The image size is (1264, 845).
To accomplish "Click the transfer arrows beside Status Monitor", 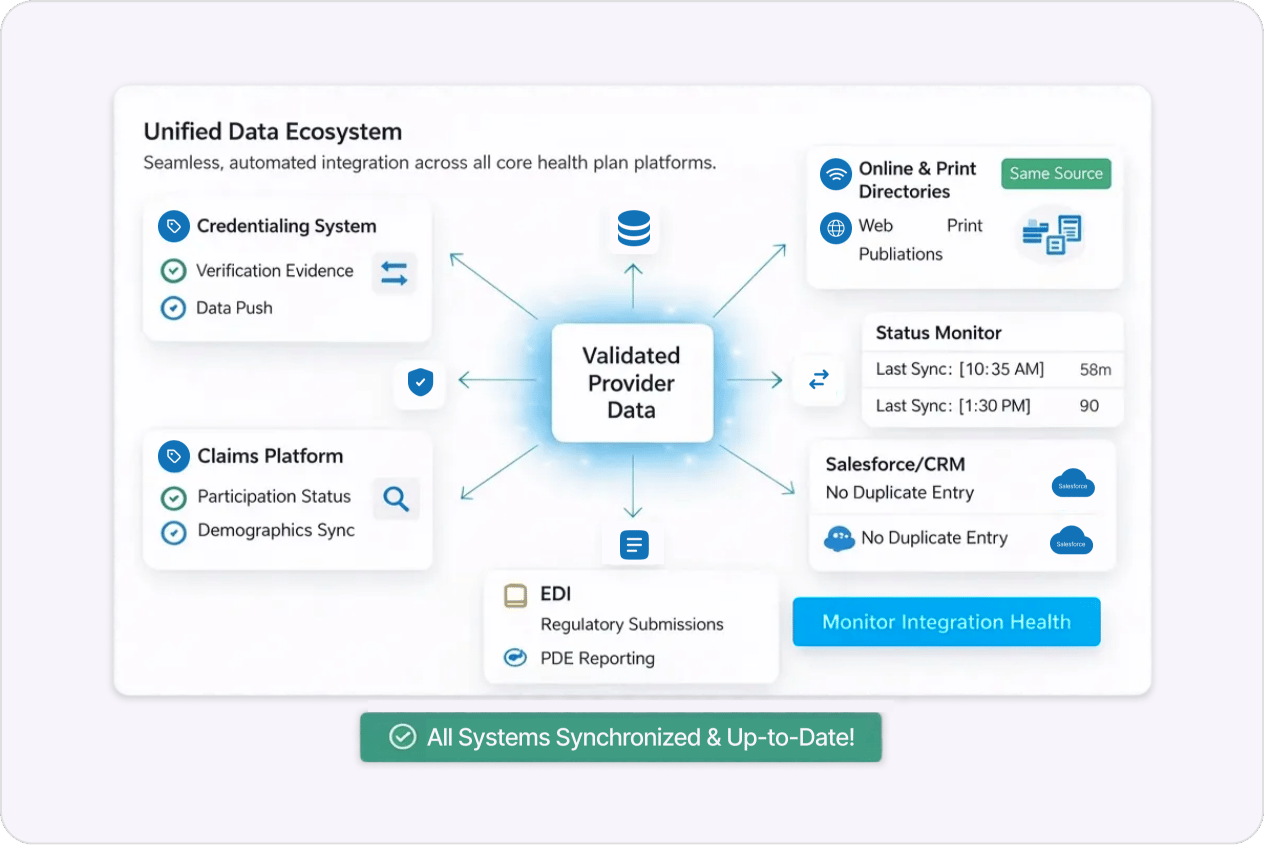I will [x=819, y=380].
